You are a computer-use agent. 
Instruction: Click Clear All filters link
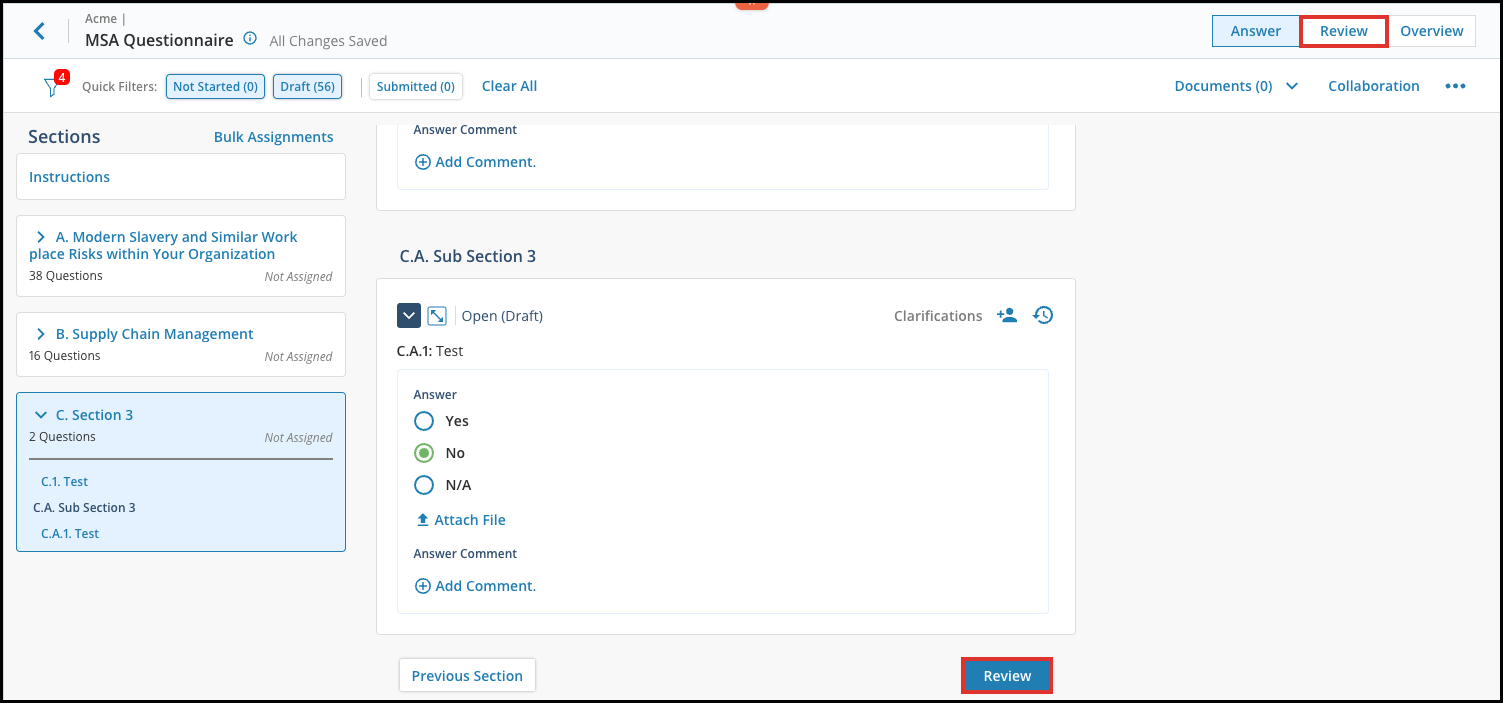point(509,86)
